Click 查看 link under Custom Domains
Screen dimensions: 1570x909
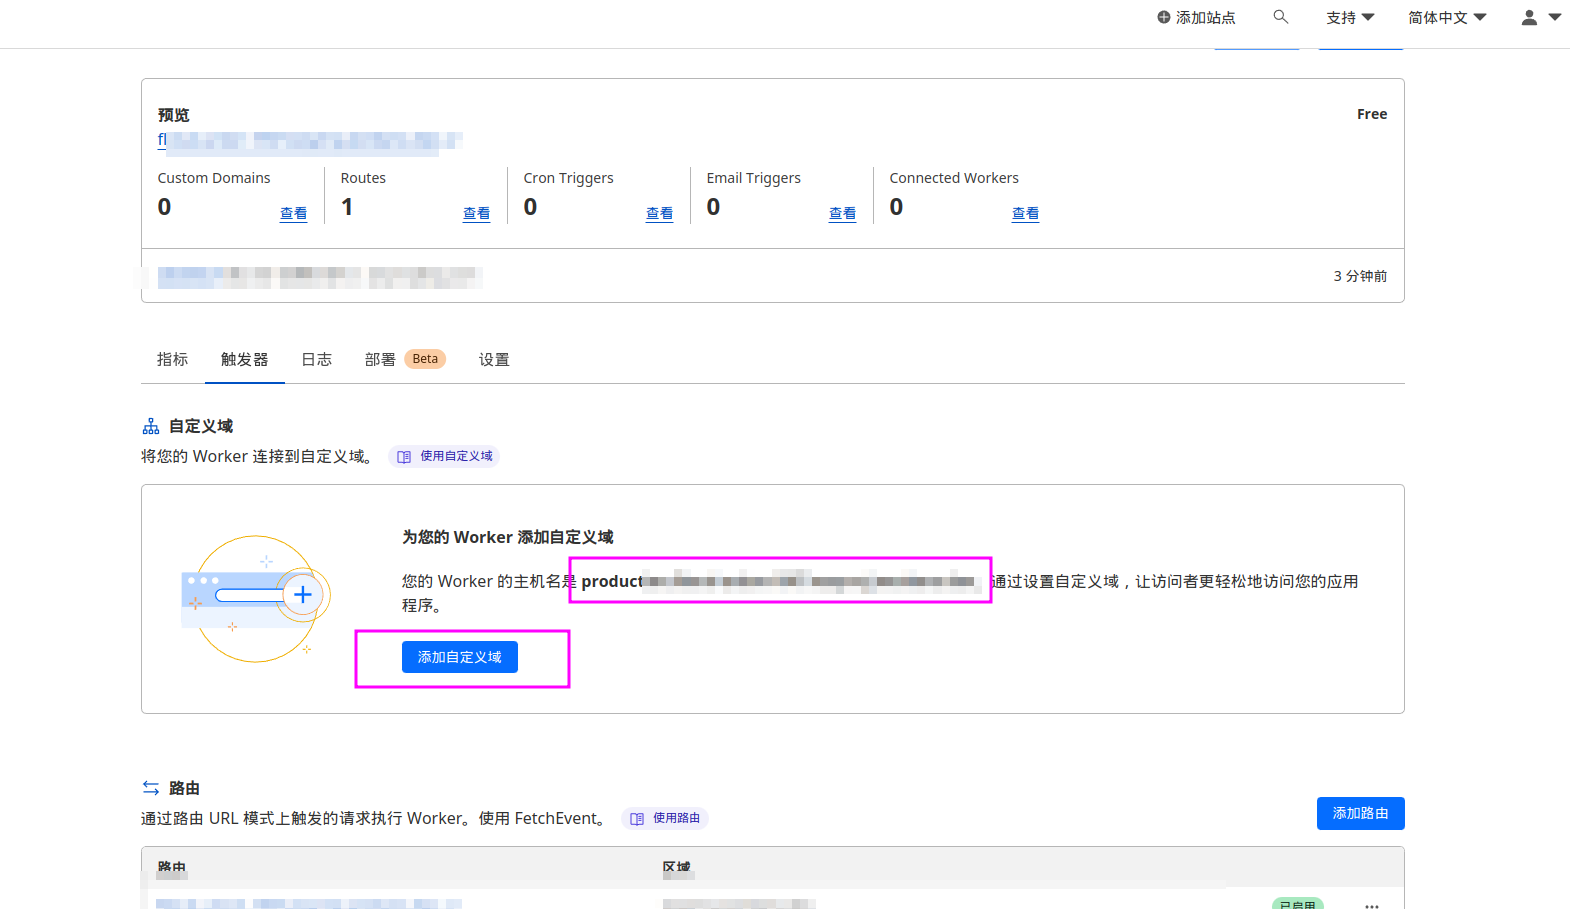293,213
